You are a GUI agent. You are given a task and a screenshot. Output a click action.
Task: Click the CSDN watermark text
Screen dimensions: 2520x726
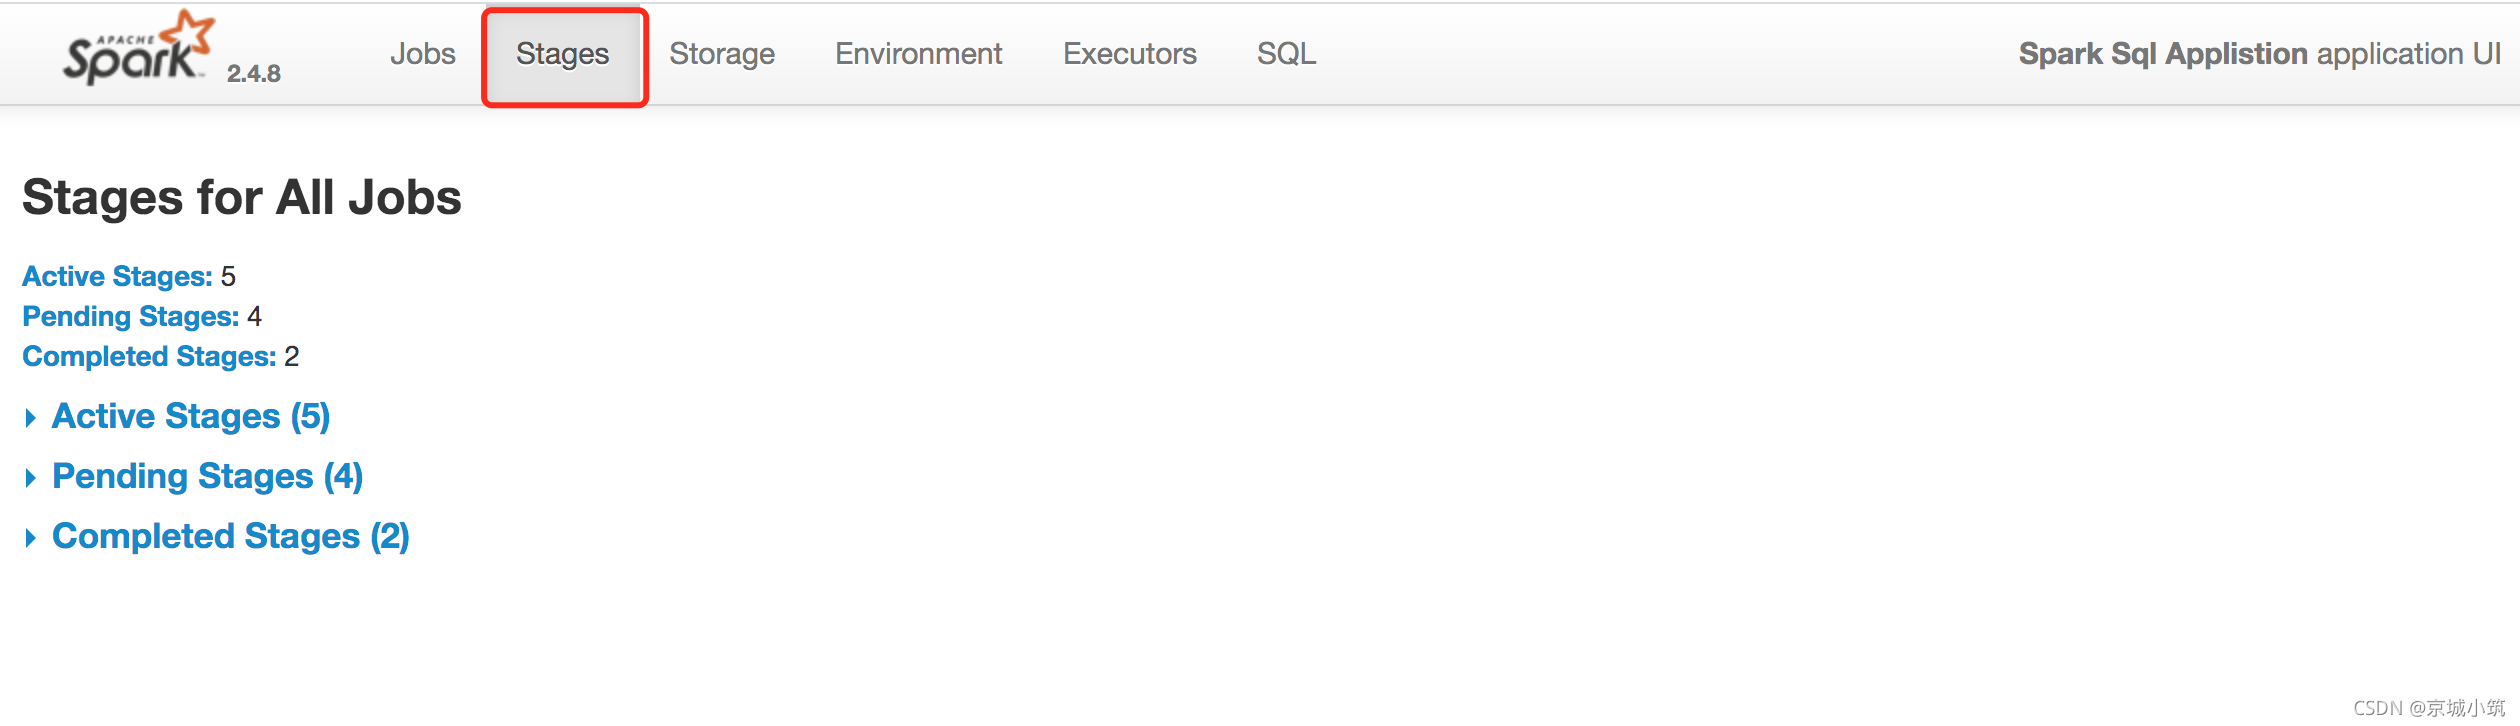click(2429, 708)
